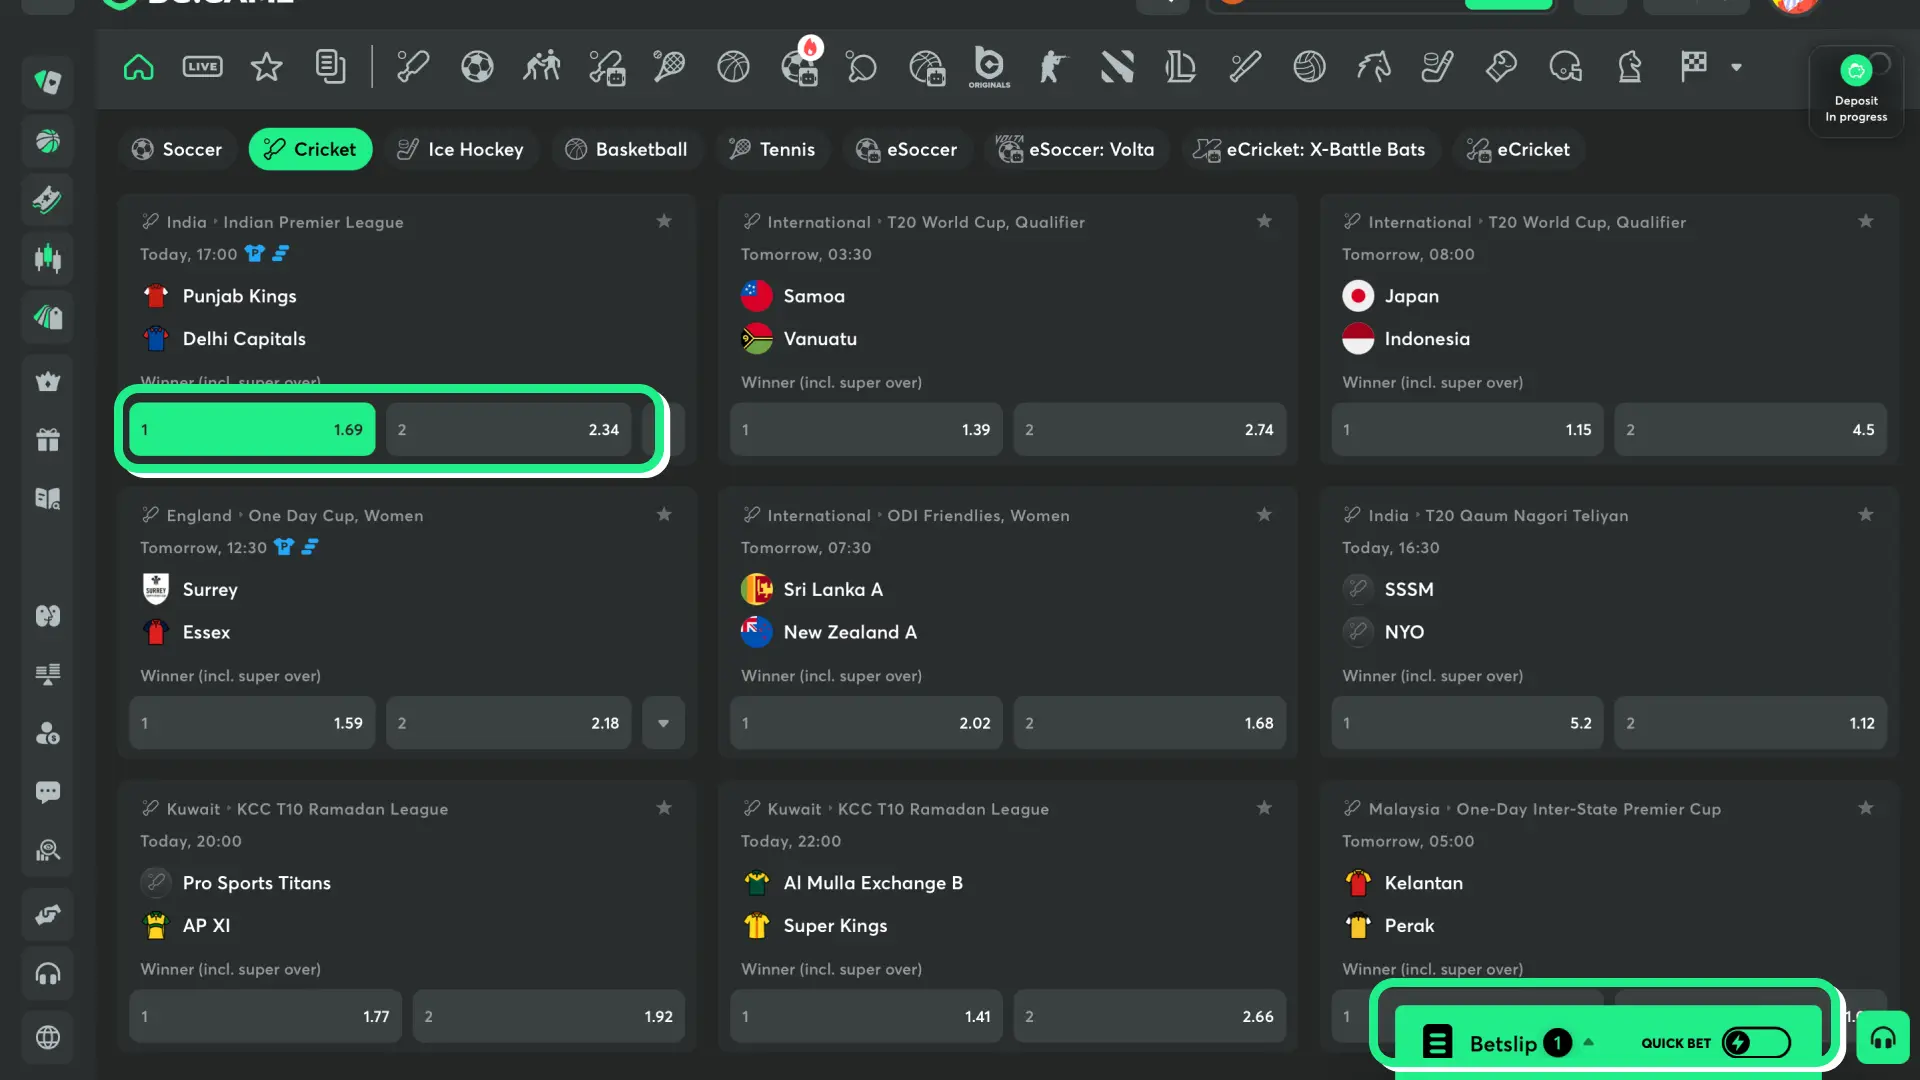Select the horse racing icon
The width and height of the screenshot is (1920, 1080).
(1373, 67)
